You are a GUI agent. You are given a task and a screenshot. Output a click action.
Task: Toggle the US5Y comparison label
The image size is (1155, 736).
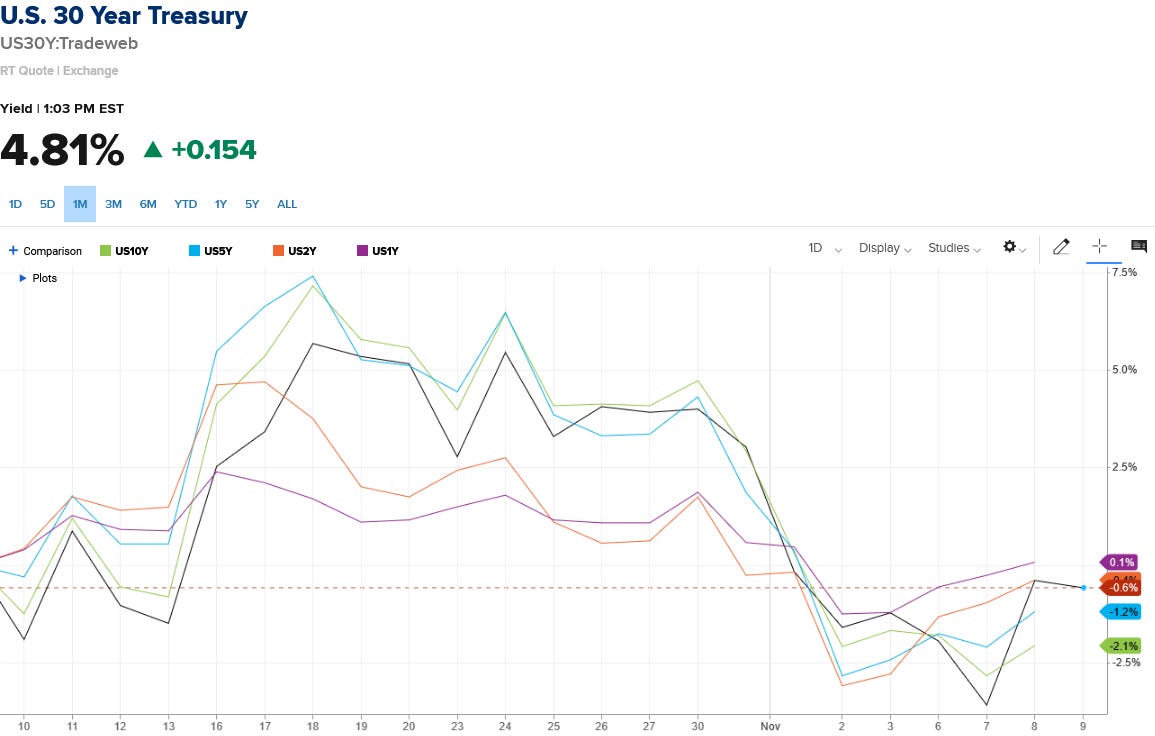218,251
